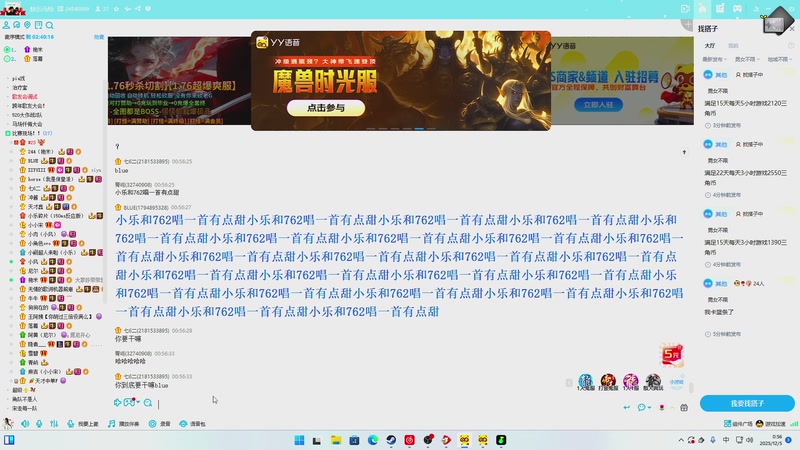Click the channel search magnifier icon
The height and width of the screenshot is (450, 800).
(x=49, y=25)
